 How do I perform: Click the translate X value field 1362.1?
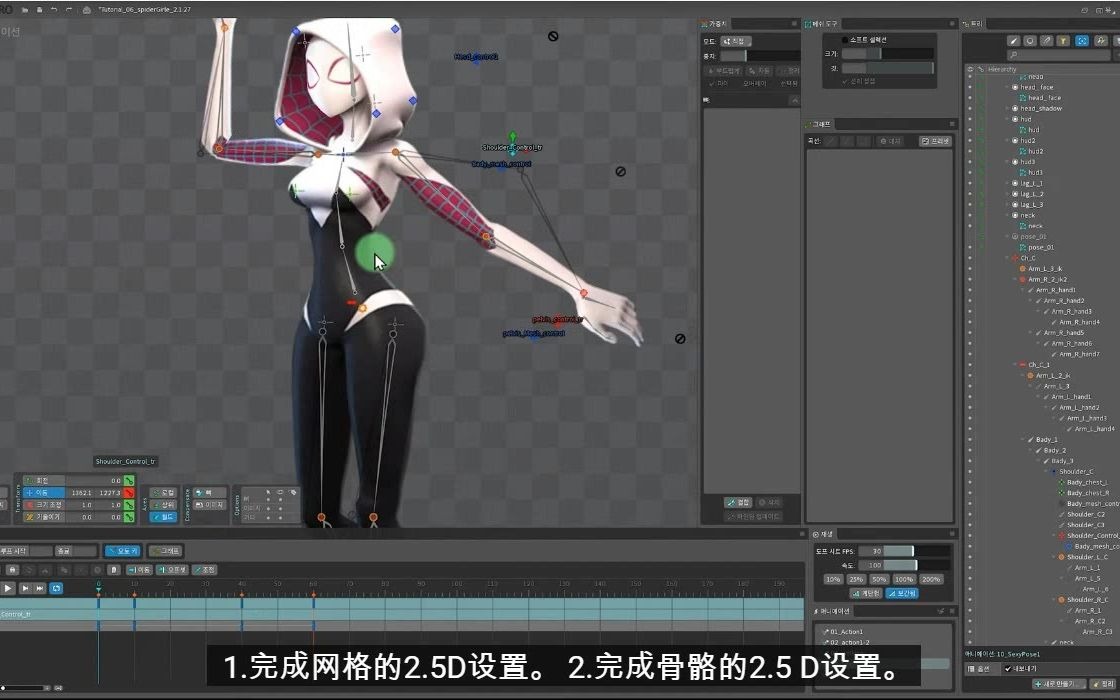pos(81,493)
